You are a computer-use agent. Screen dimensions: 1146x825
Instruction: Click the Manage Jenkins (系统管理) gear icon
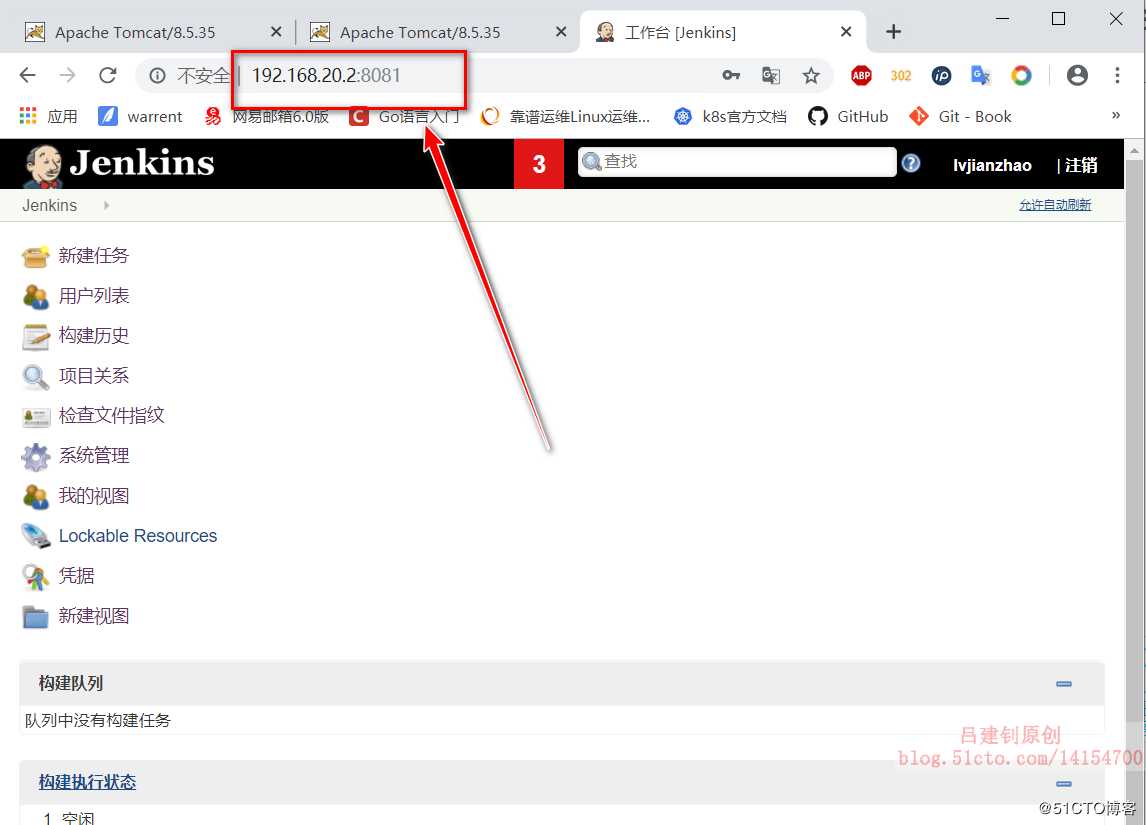point(35,457)
